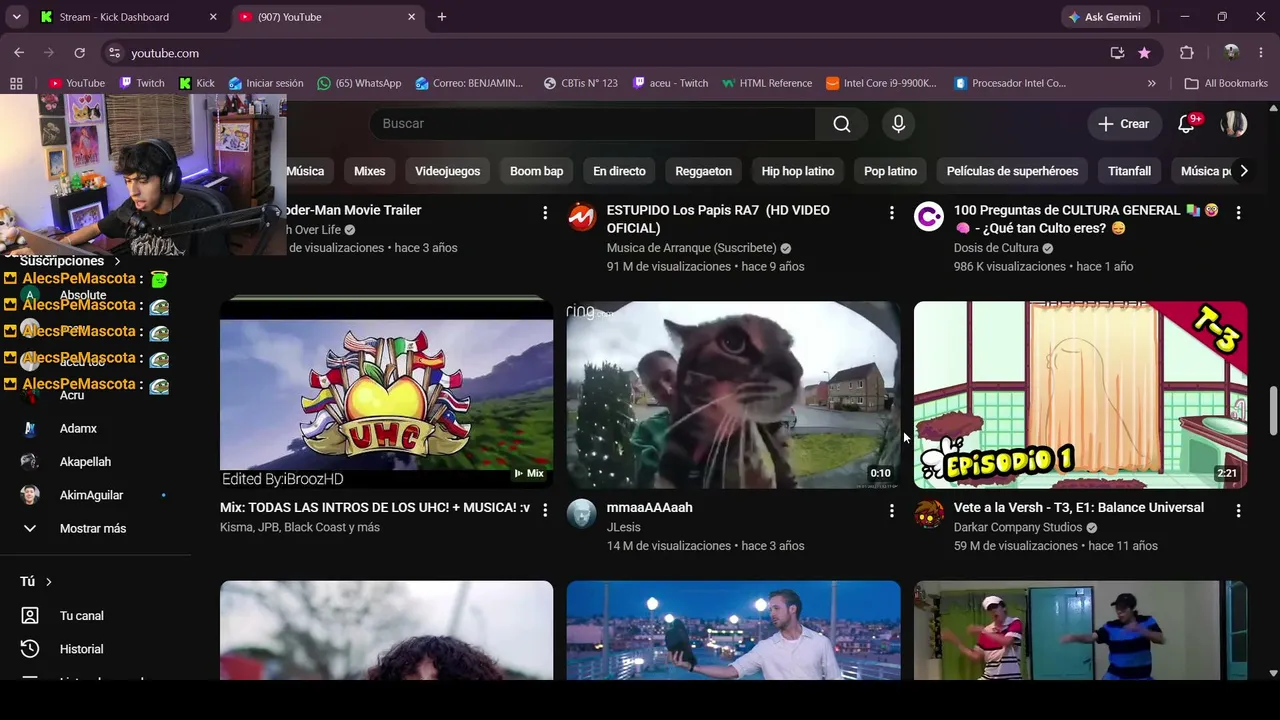Open the JLesis channel avatar
1280x720 pixels.
[x=582, y=514]
